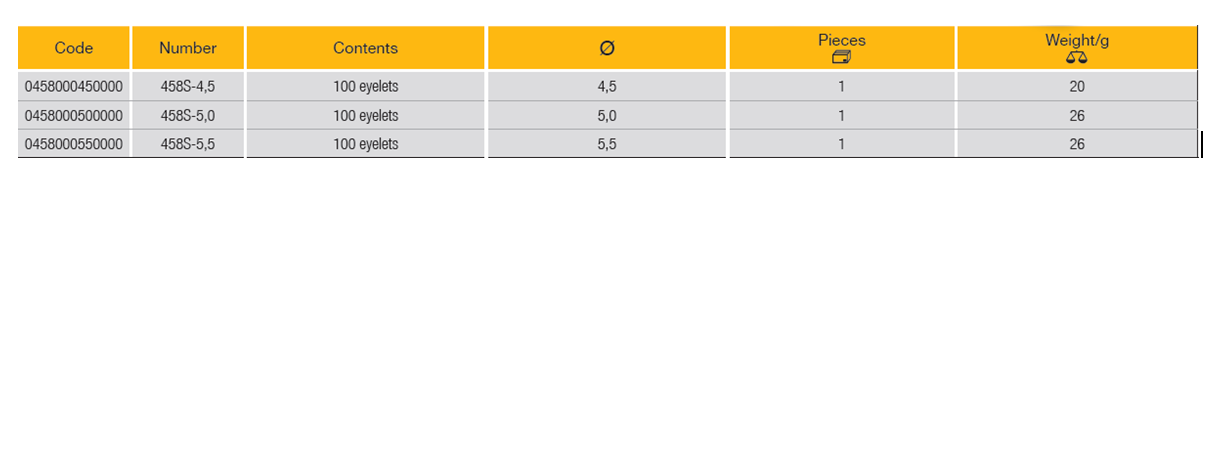Click the scales icon under Weight/g

1076,58
